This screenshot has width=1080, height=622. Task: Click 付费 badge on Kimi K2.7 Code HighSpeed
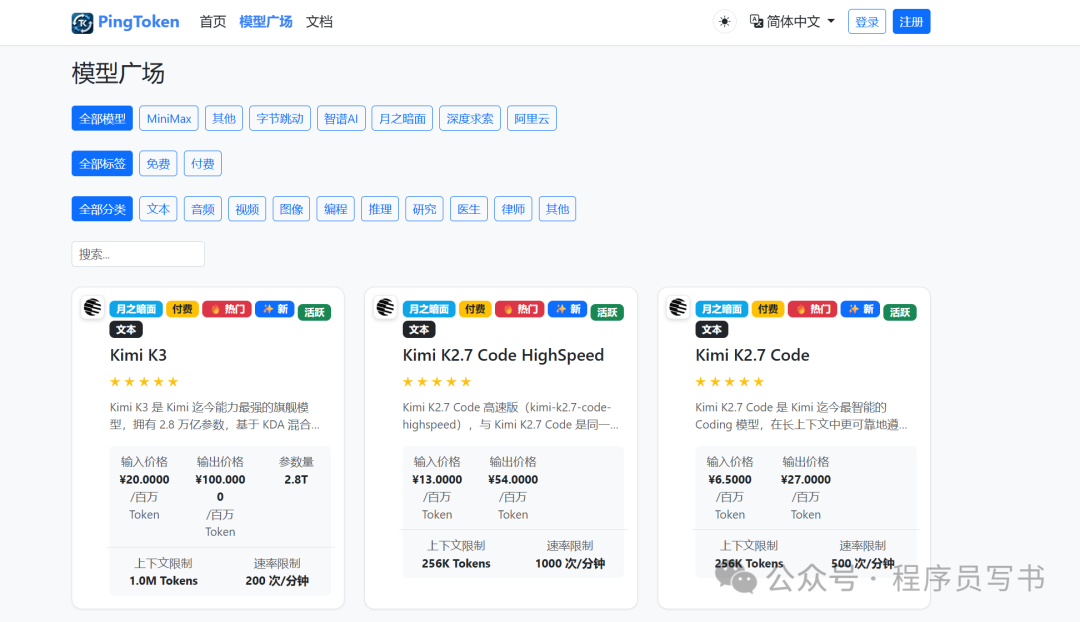(x=475, y=309)
